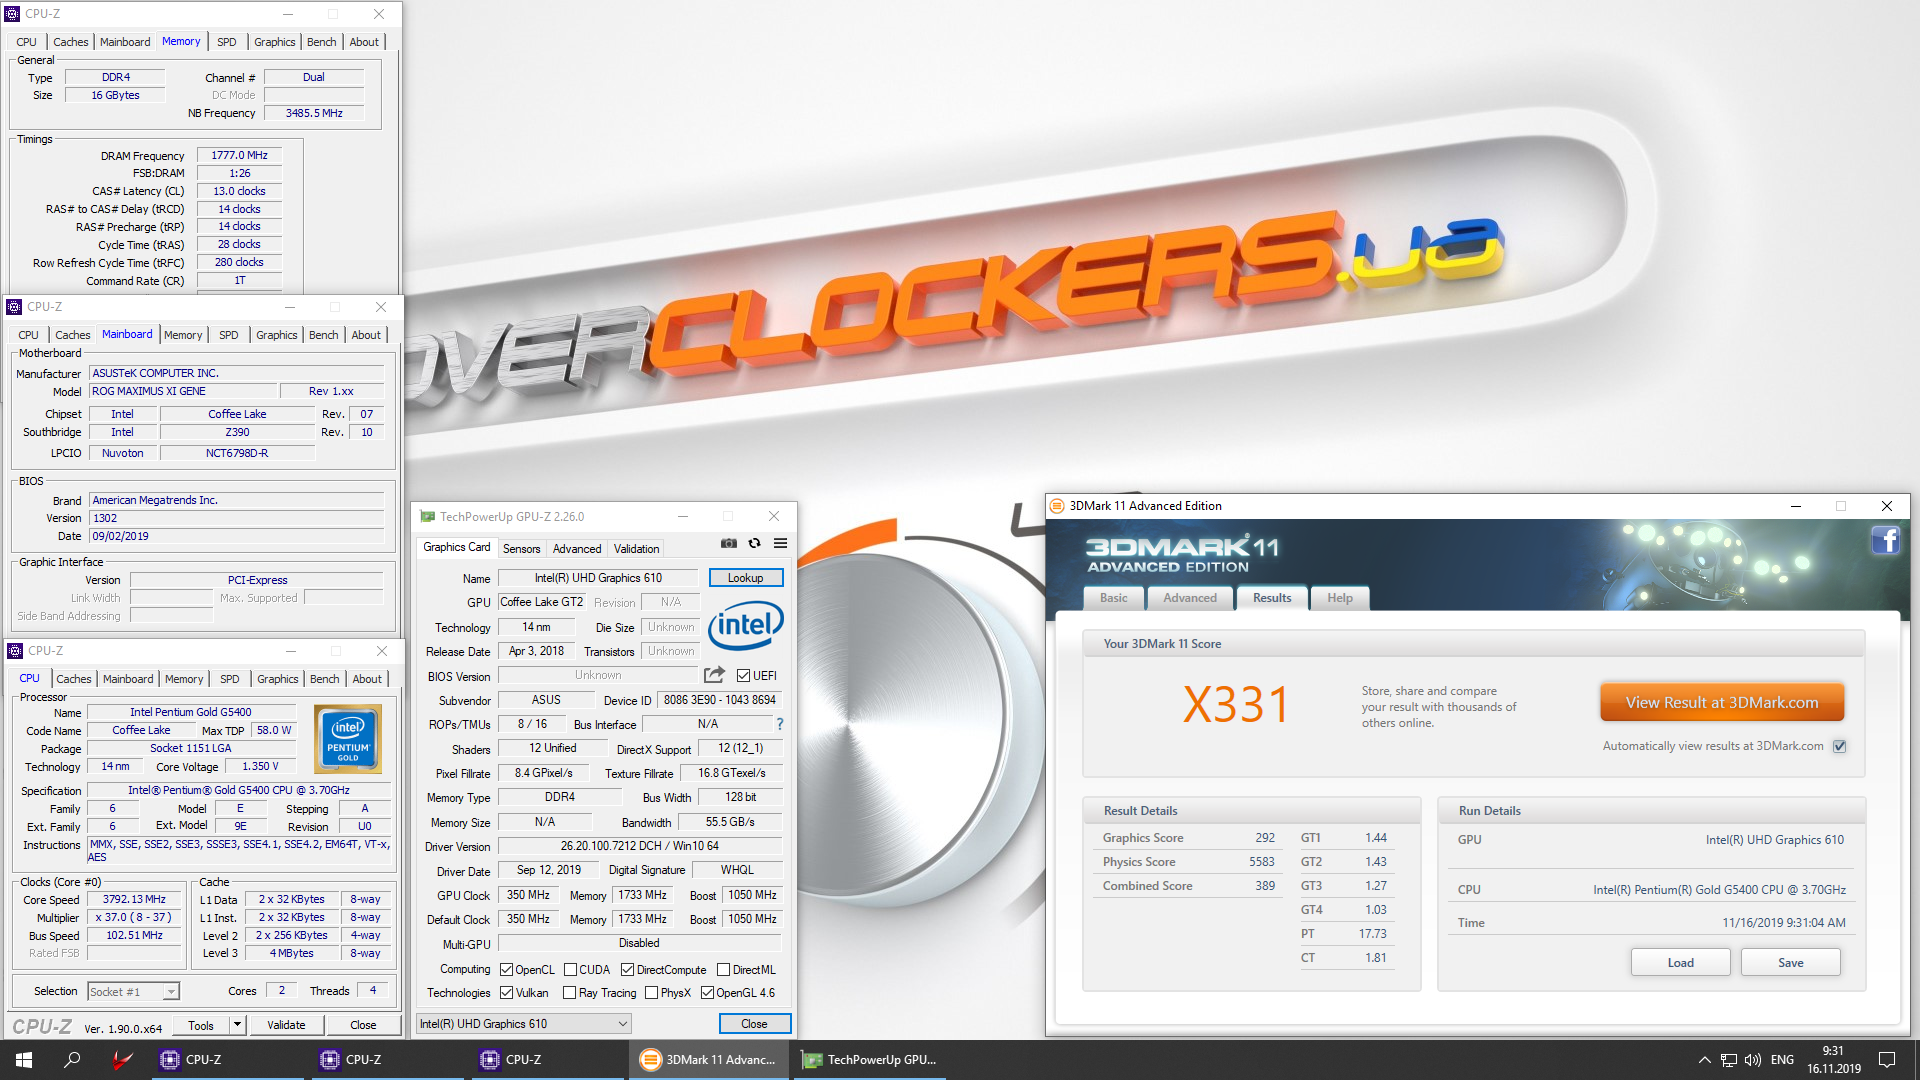Open the notification center icon
The width and height of the screenshot is (1920, 1080).
pyautogui.click(x=1887, y=1060)
